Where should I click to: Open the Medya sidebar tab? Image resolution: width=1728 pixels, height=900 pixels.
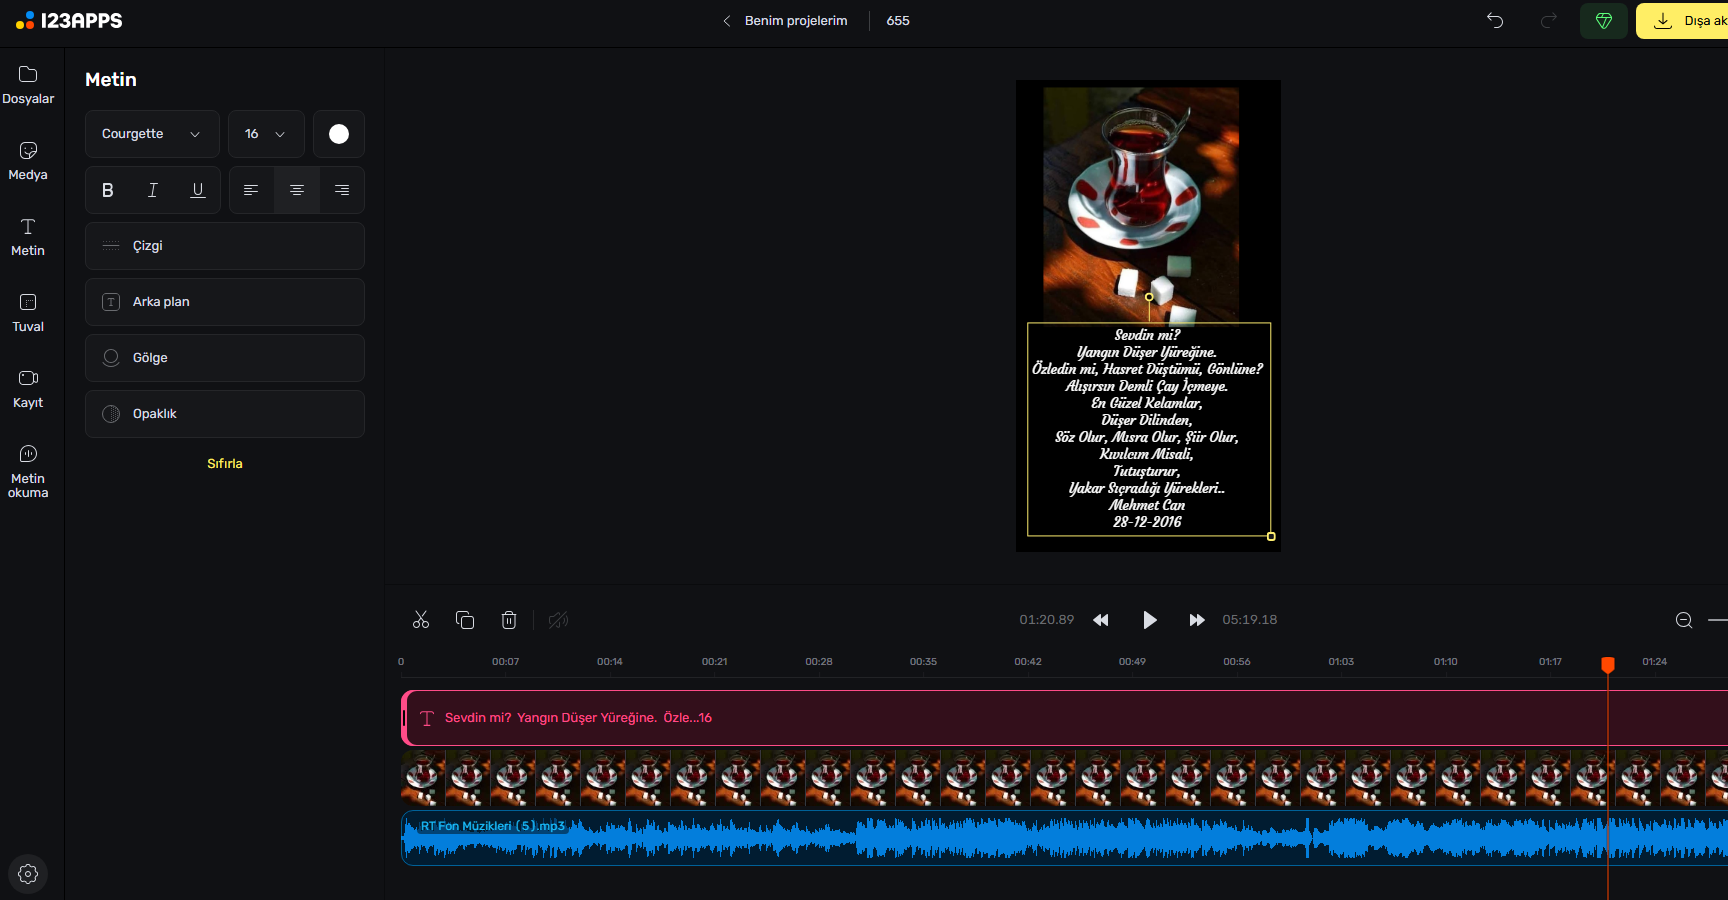[28, 160]
